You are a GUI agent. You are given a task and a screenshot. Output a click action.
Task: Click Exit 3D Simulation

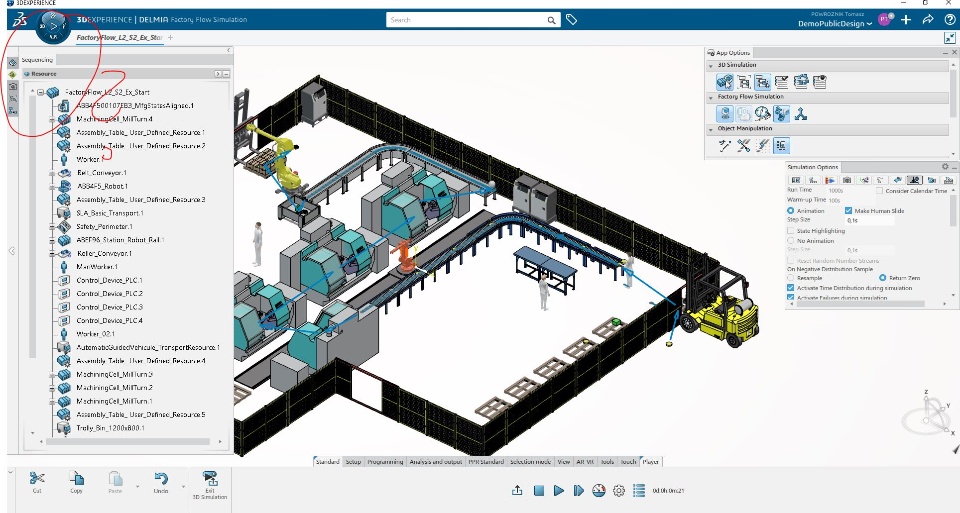tap(210, 484)
